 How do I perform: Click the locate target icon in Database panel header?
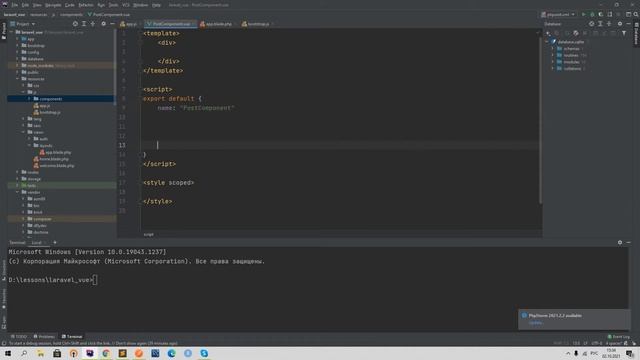(591, 24)
